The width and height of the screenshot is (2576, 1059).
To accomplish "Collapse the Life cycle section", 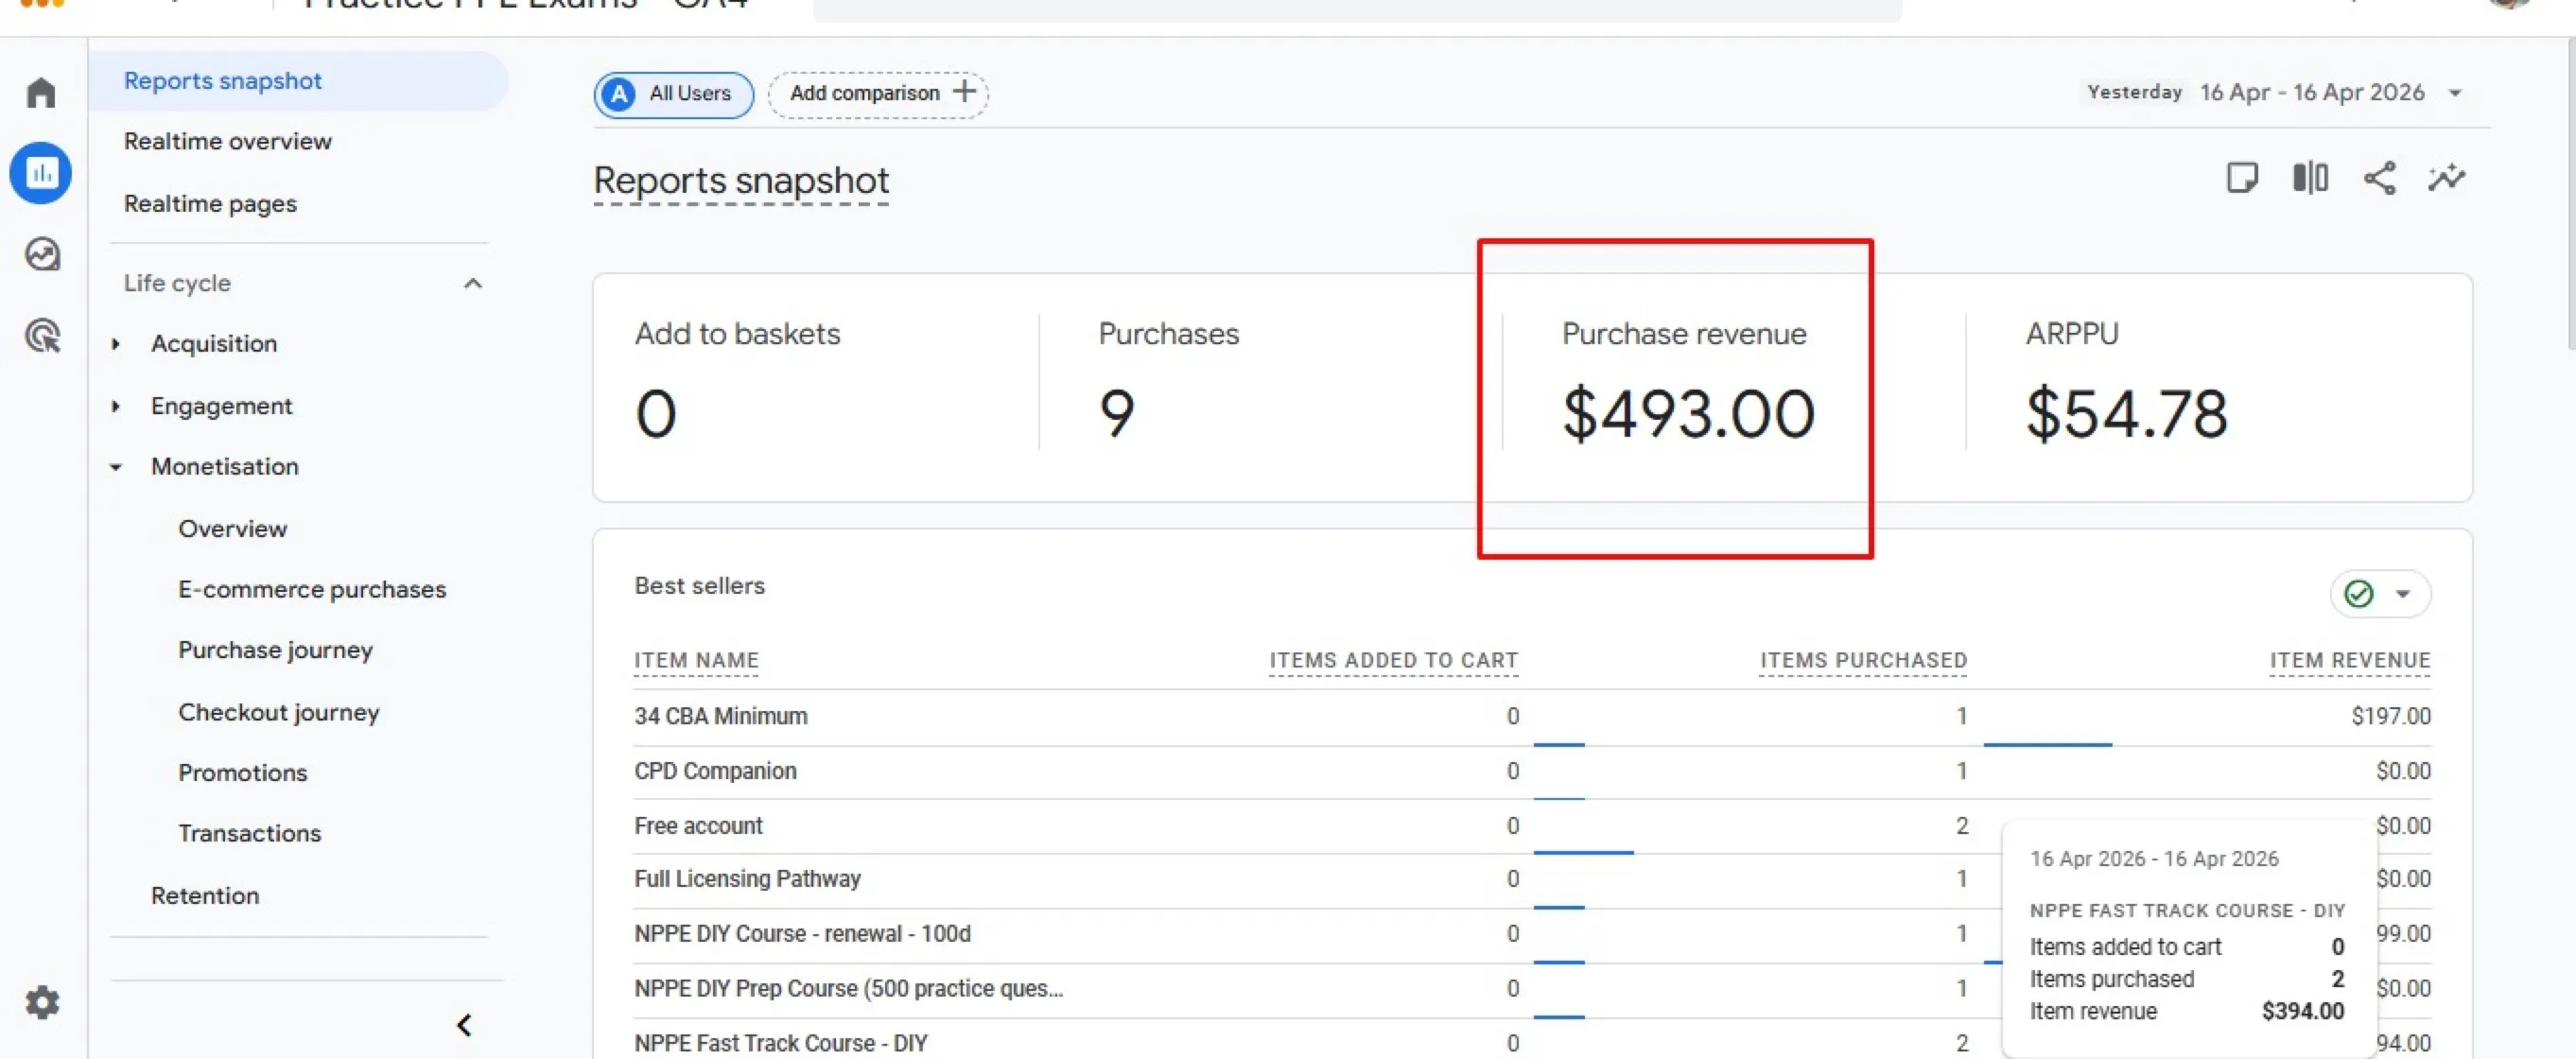I will (x=473, y=283).
